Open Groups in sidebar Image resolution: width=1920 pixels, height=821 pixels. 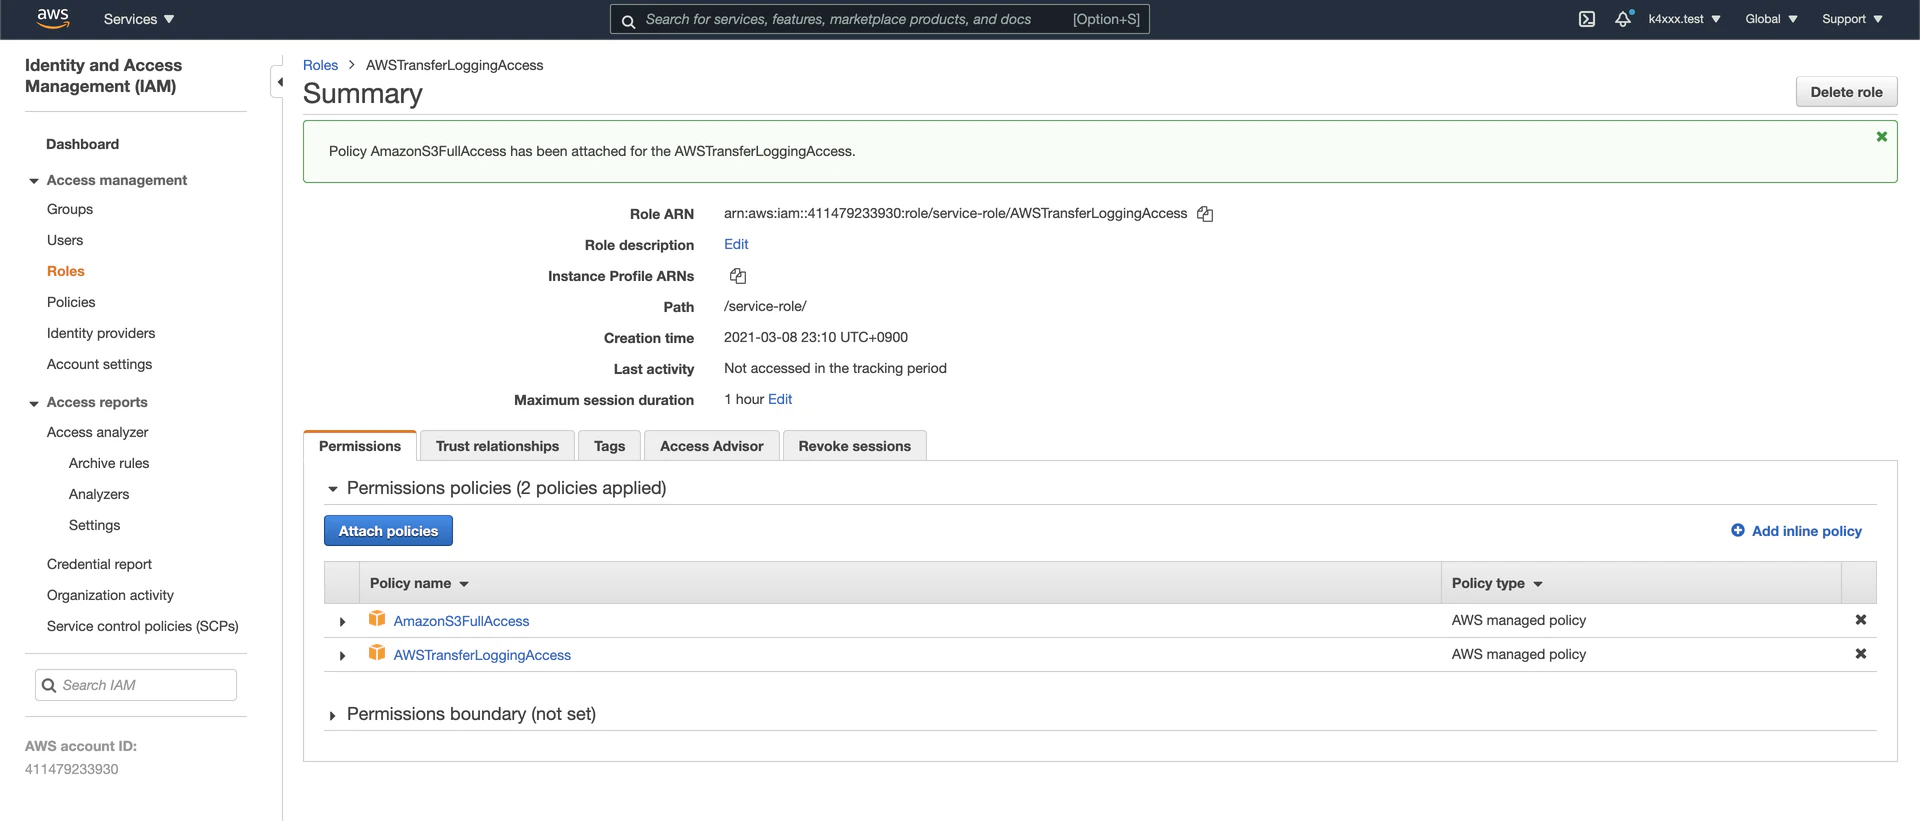click(x=70, y=209)
